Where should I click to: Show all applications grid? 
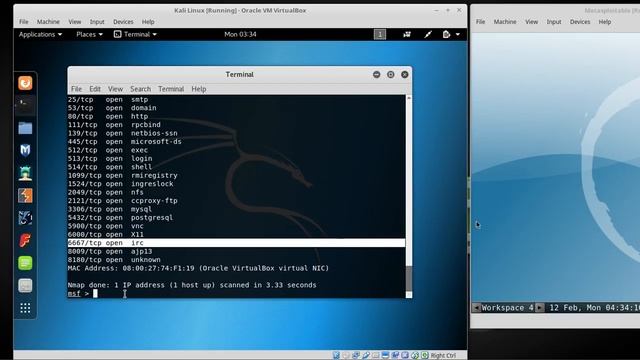[x=25, y=308]
